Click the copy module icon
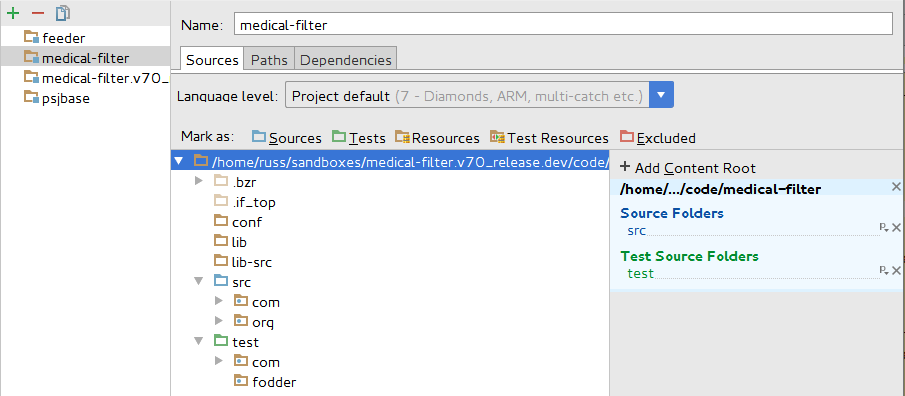This screenshot has height=396, width=905. (62, 13)
